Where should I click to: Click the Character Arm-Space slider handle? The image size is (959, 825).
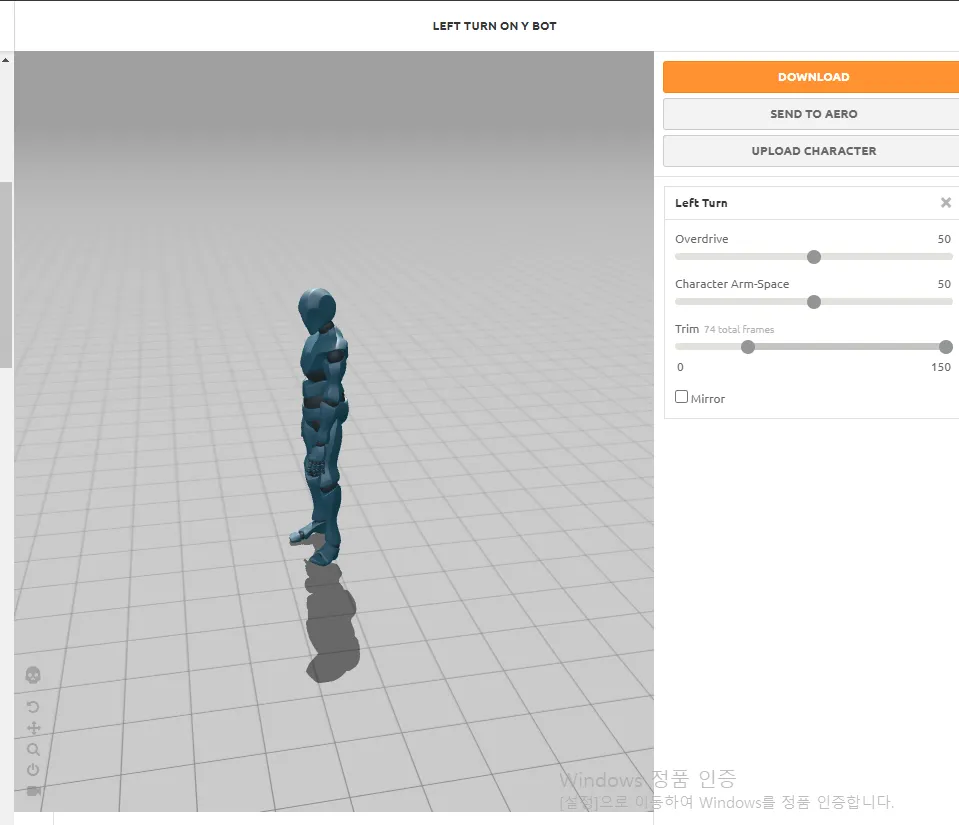(x=813, y=302)
